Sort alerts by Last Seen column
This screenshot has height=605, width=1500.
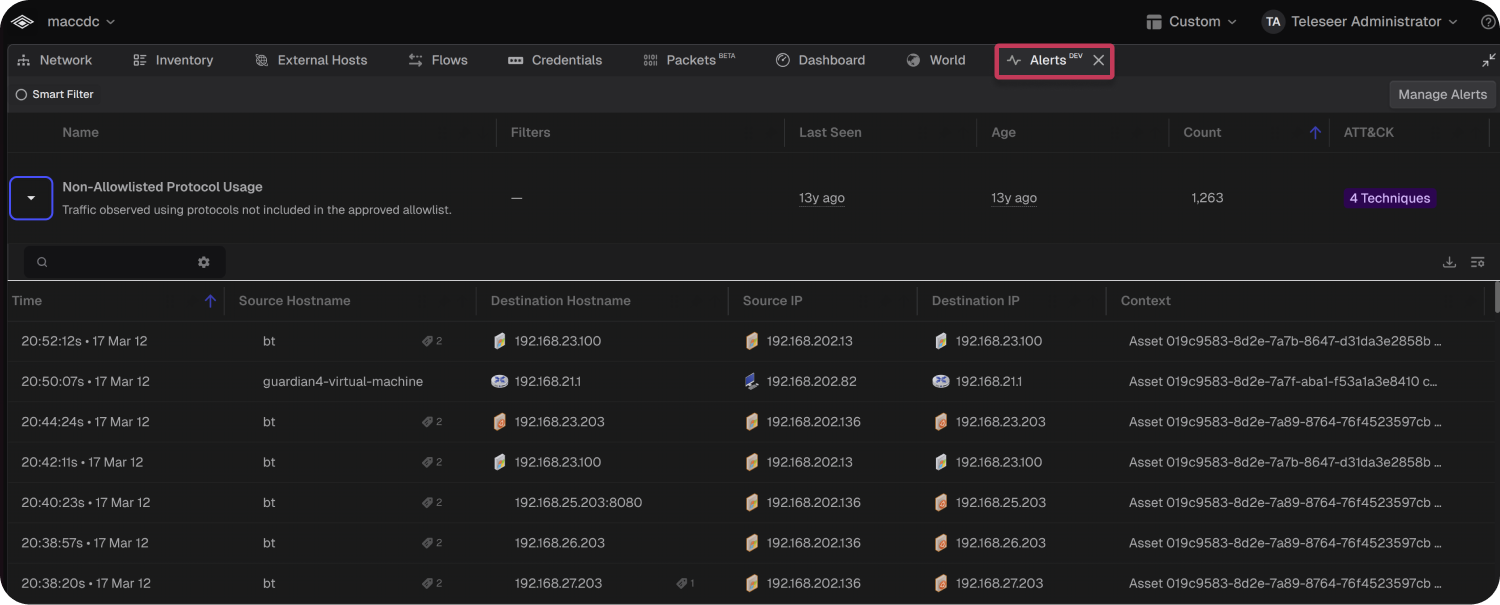point(830,132)
